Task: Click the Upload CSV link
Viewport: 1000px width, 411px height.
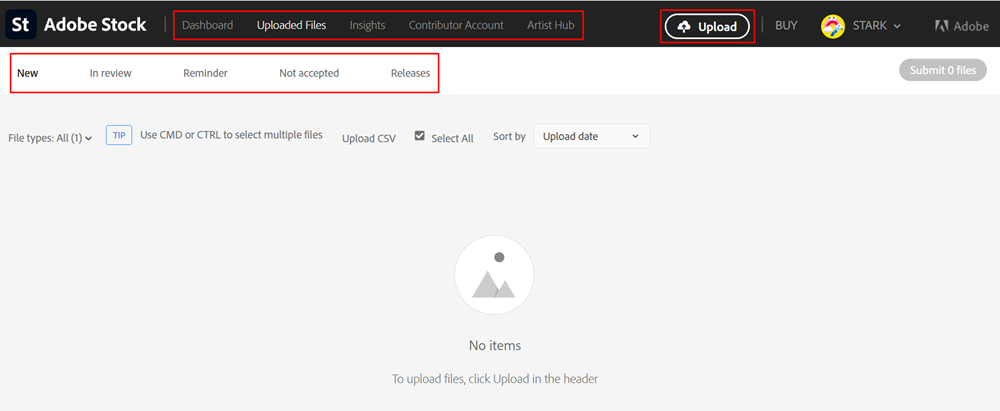Action: 369,138
